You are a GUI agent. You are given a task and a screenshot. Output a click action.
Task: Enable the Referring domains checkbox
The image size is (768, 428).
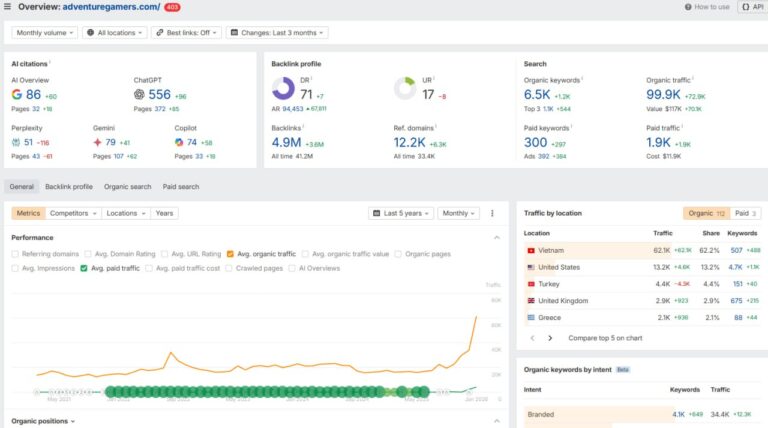(16, 254)
